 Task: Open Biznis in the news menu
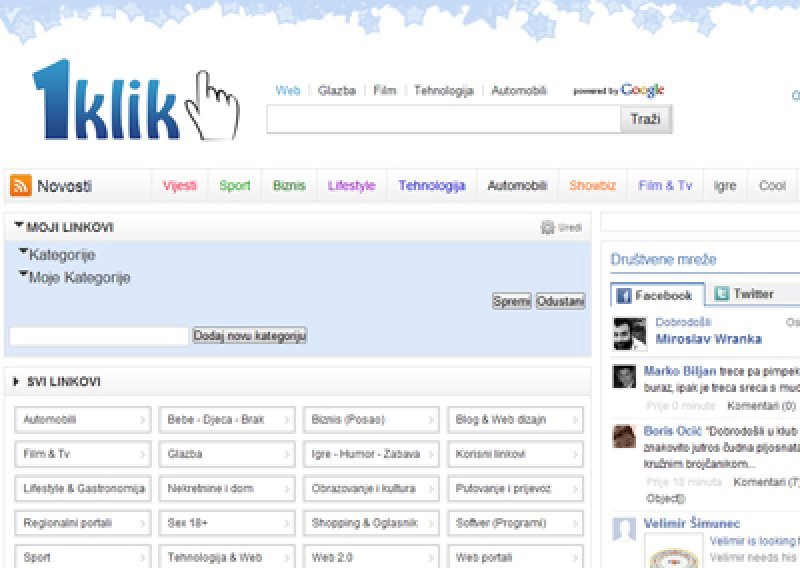[x=289, y=186]
